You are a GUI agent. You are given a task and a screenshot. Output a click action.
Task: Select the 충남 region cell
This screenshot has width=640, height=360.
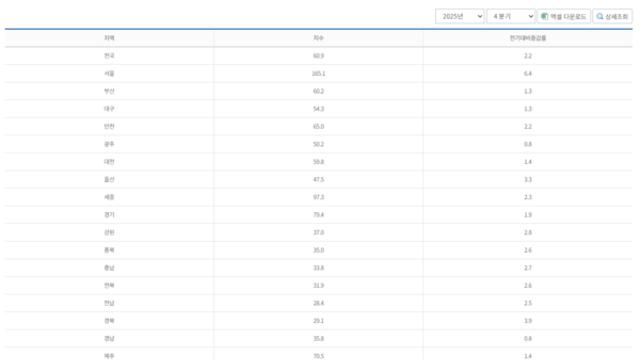click(x=109, y=268)
